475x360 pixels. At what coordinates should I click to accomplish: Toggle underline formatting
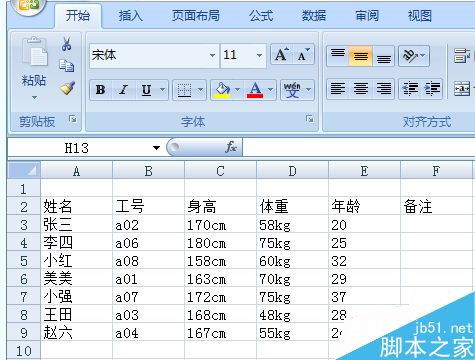(146, 90)
